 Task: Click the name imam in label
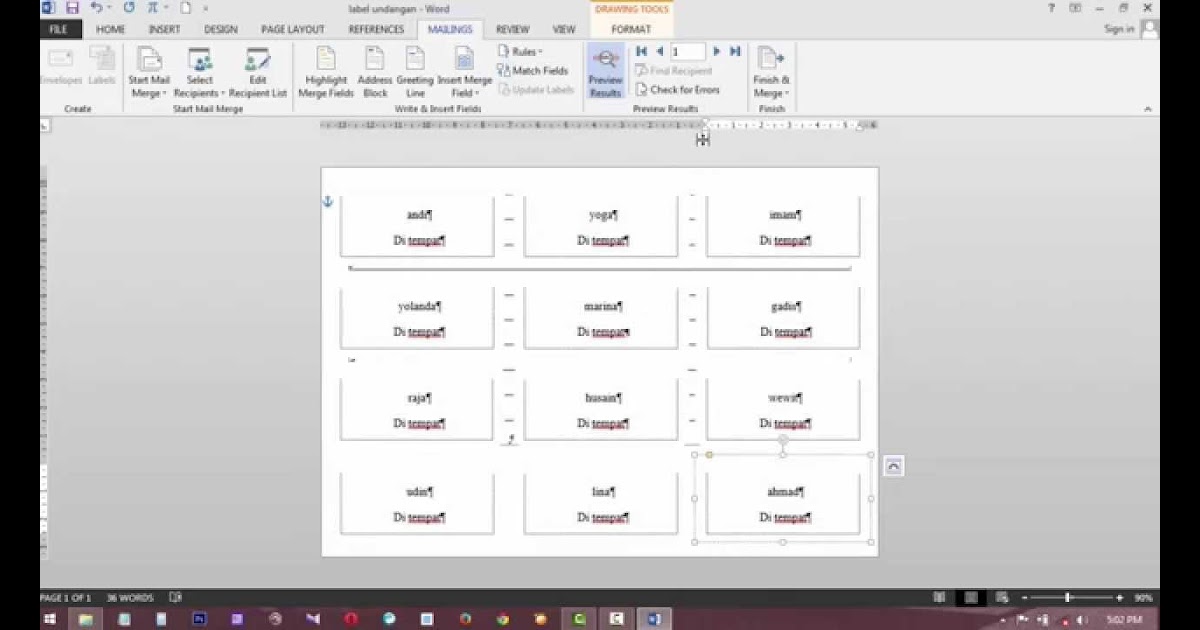783,215
